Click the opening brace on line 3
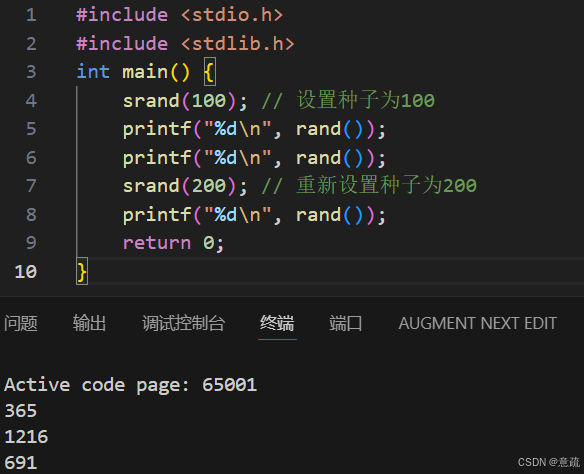 [210, 72]
